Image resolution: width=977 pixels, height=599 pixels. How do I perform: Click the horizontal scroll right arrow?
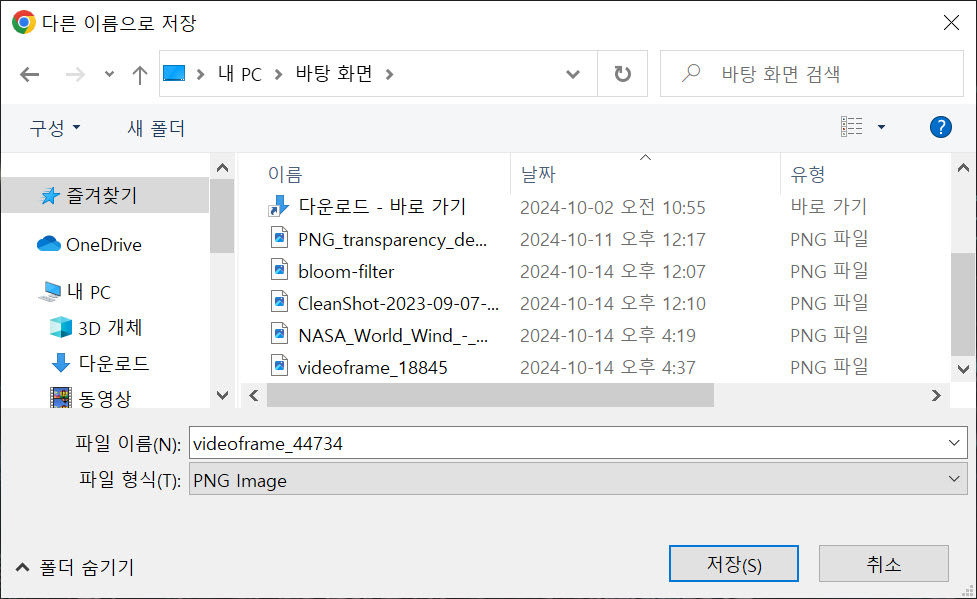[x=936, y=395]
